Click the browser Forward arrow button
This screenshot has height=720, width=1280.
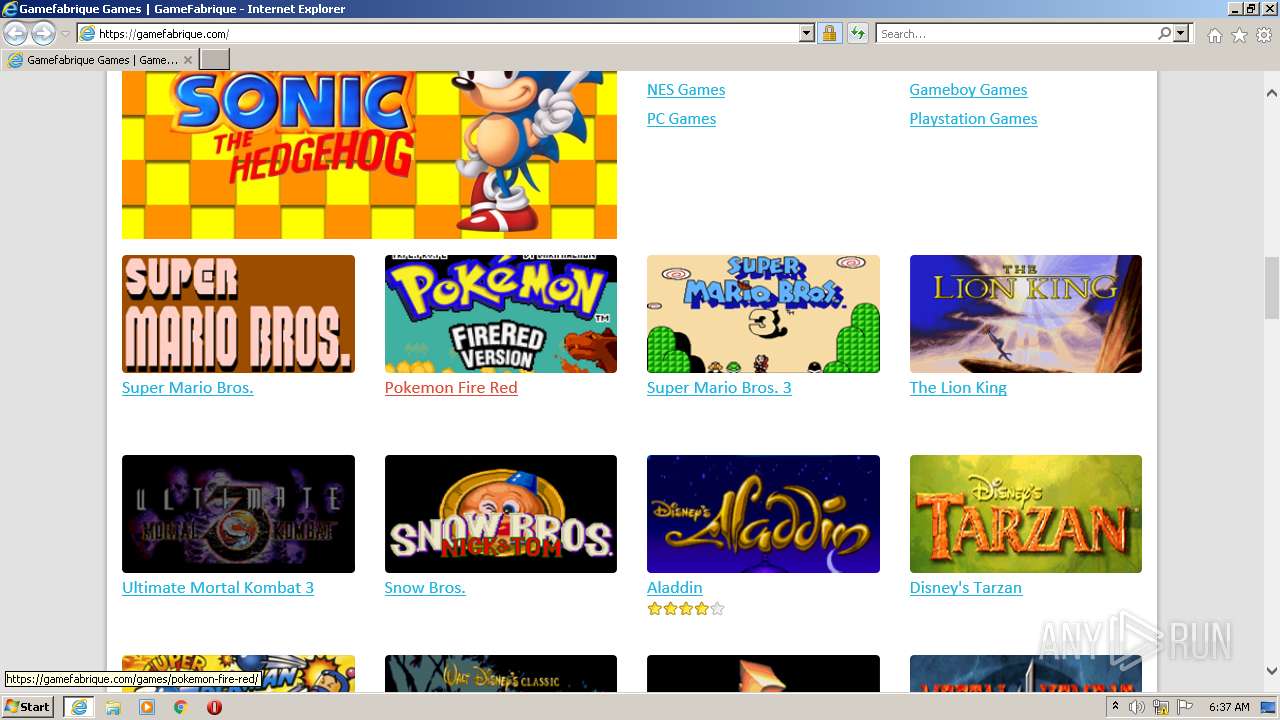pos(43,33)
